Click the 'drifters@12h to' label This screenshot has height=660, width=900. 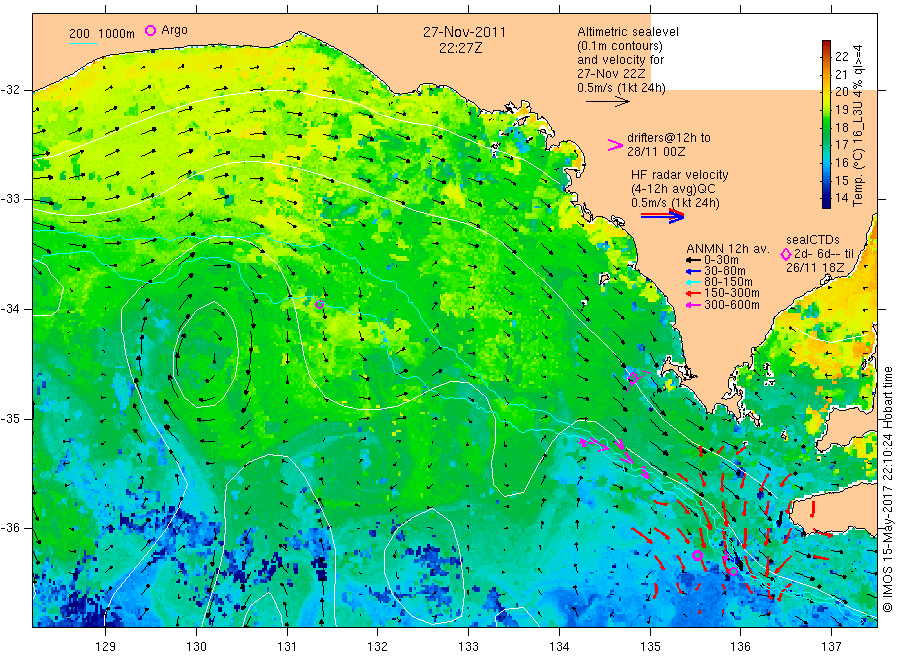tap(669, 138)
